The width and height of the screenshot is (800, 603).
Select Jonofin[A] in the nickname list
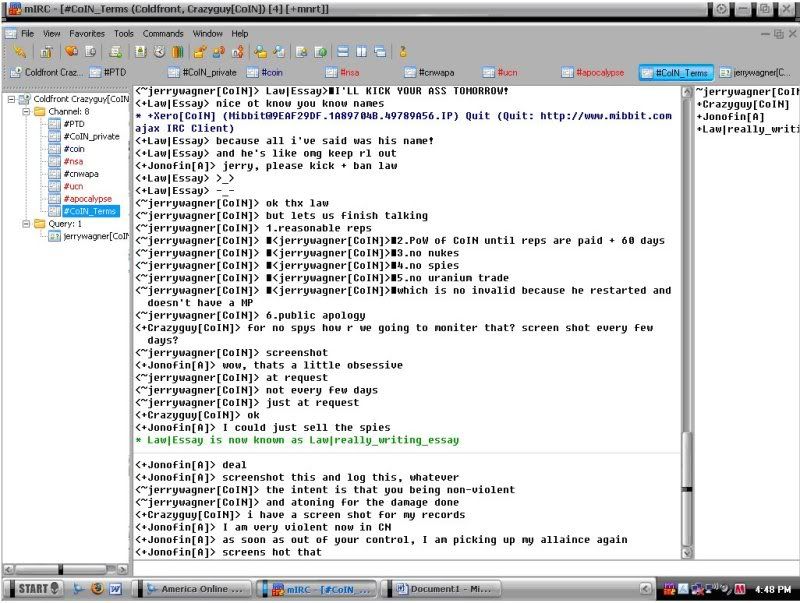[x=733, y=117]
